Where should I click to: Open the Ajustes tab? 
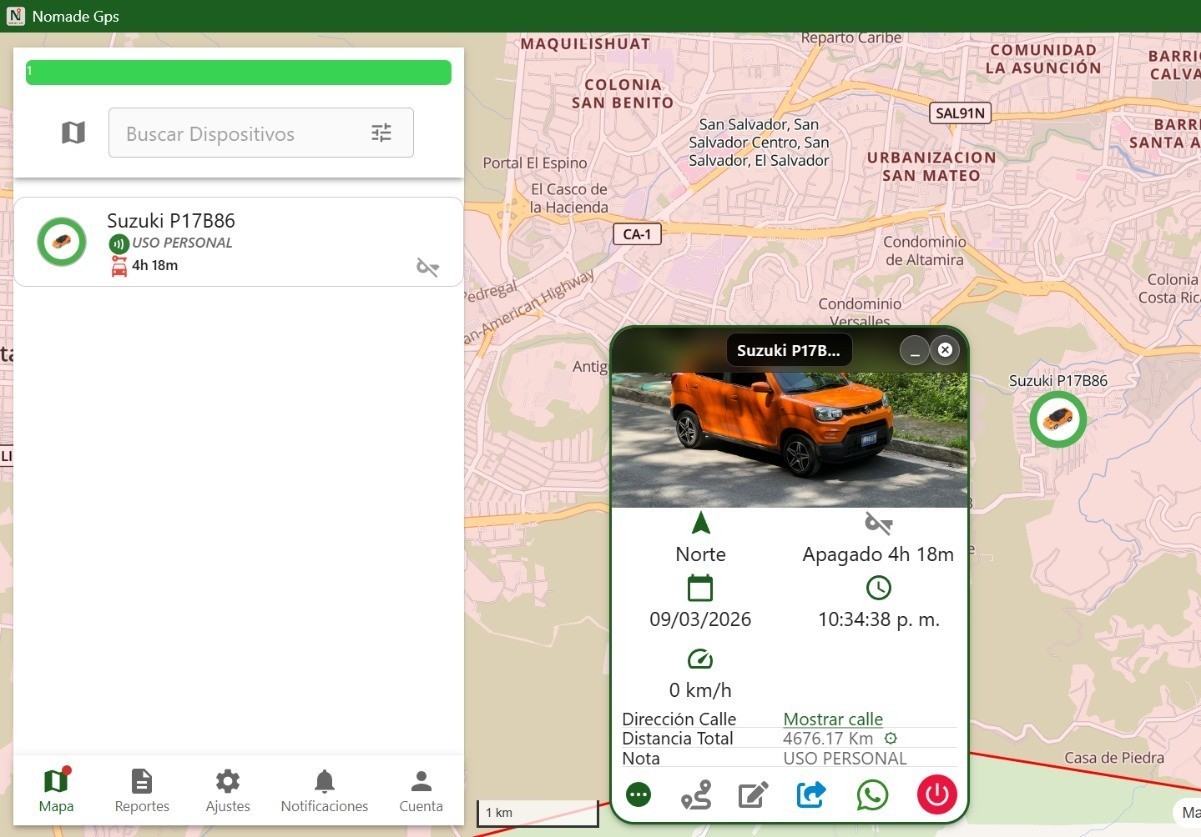coord(228,790)
